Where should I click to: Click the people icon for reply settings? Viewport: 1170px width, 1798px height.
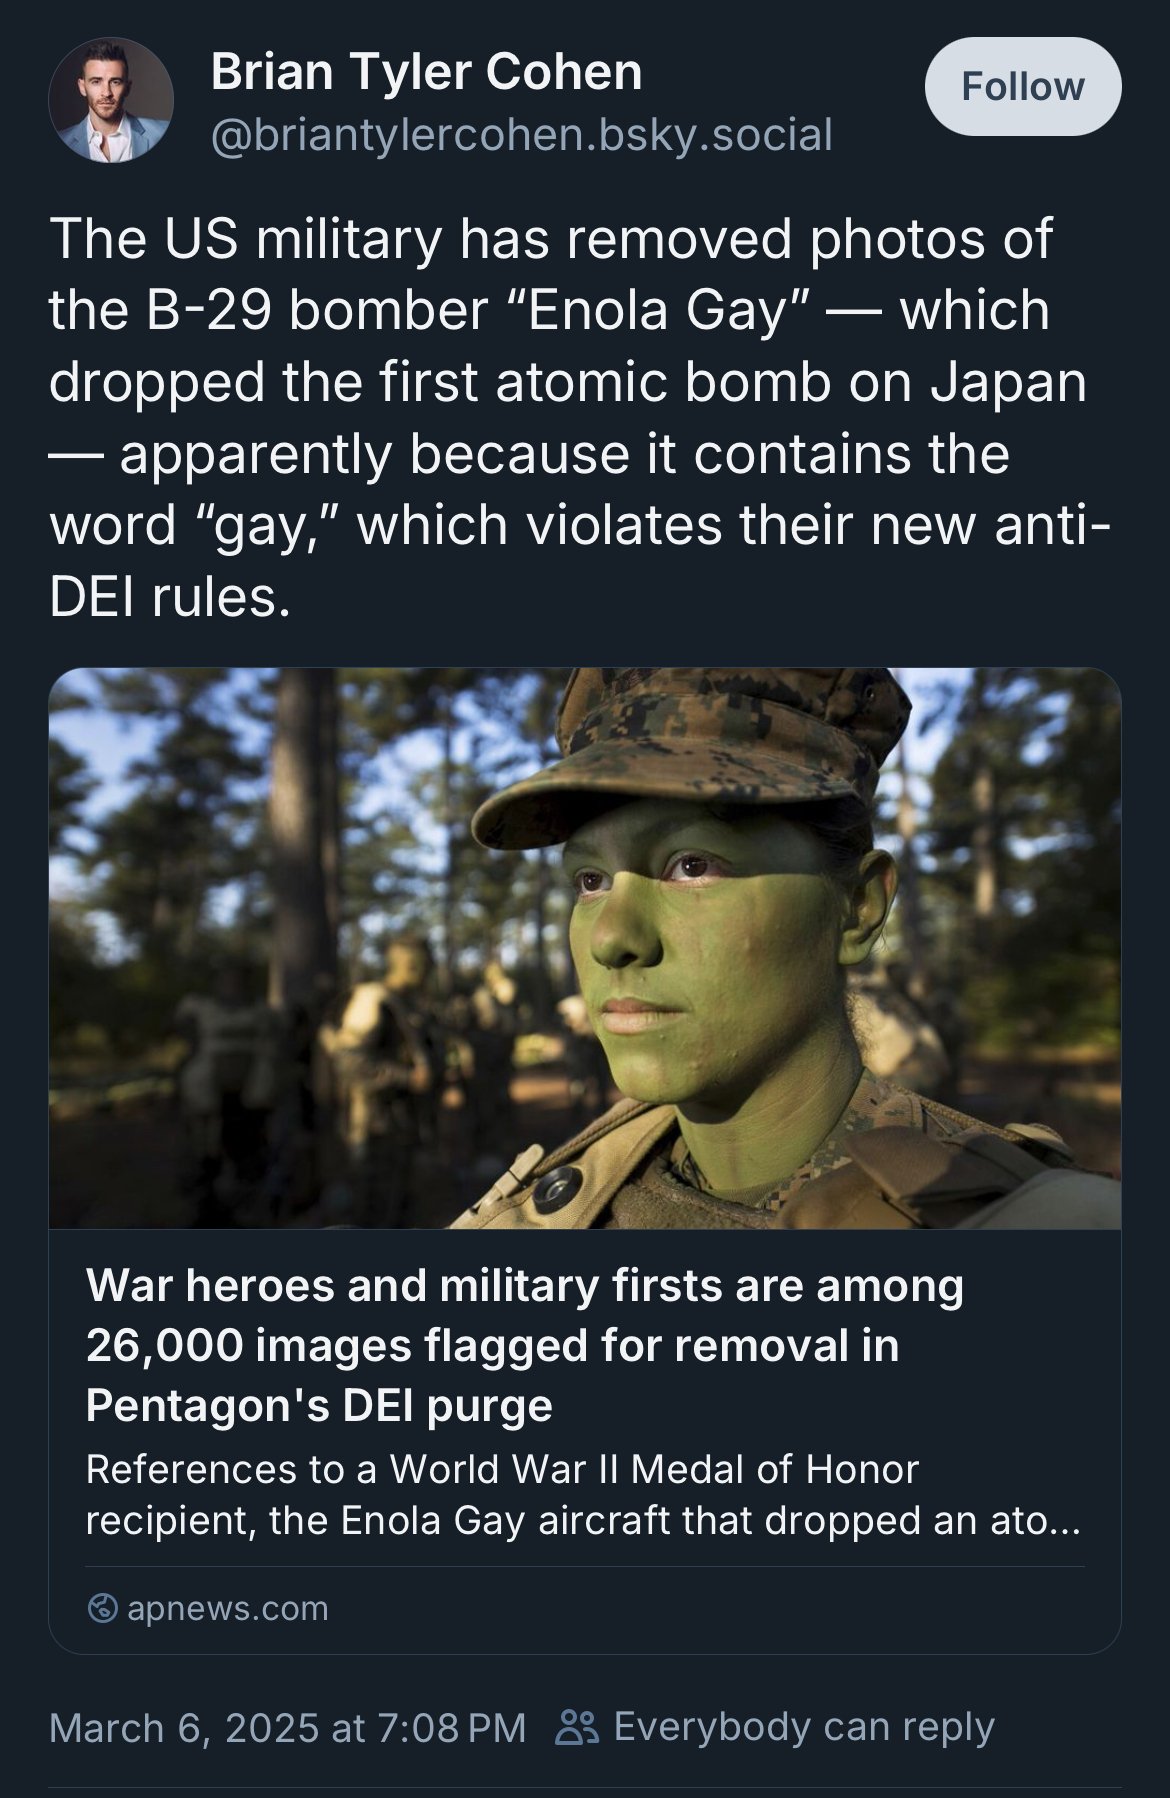[x=577, y=1727]
